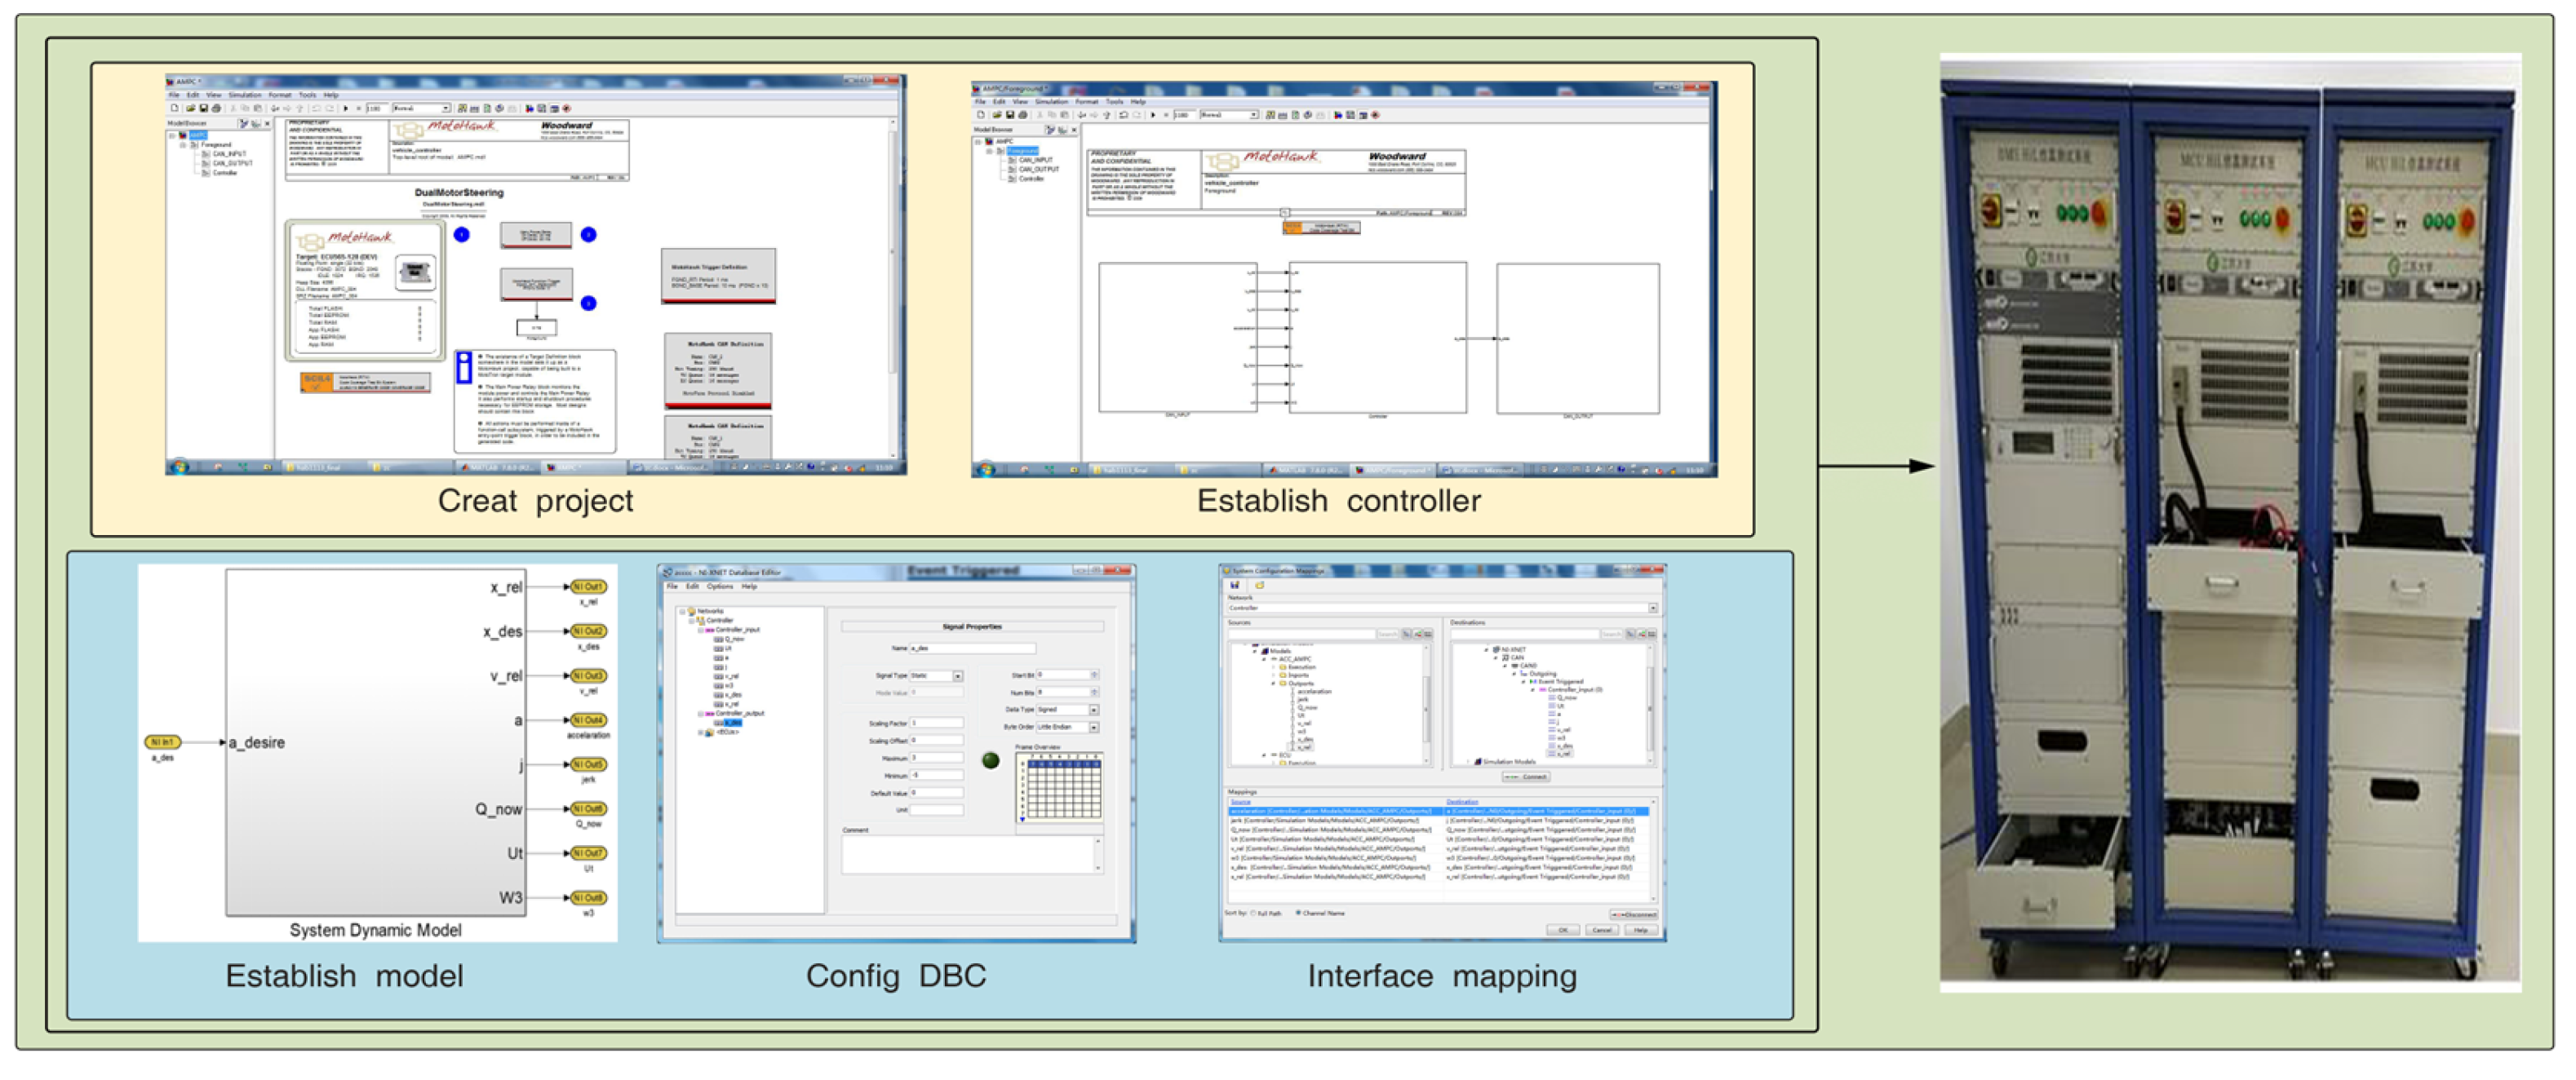
Task: Click the Windows Start orb on the left taskbar
Action: click(x=179, y=467)
